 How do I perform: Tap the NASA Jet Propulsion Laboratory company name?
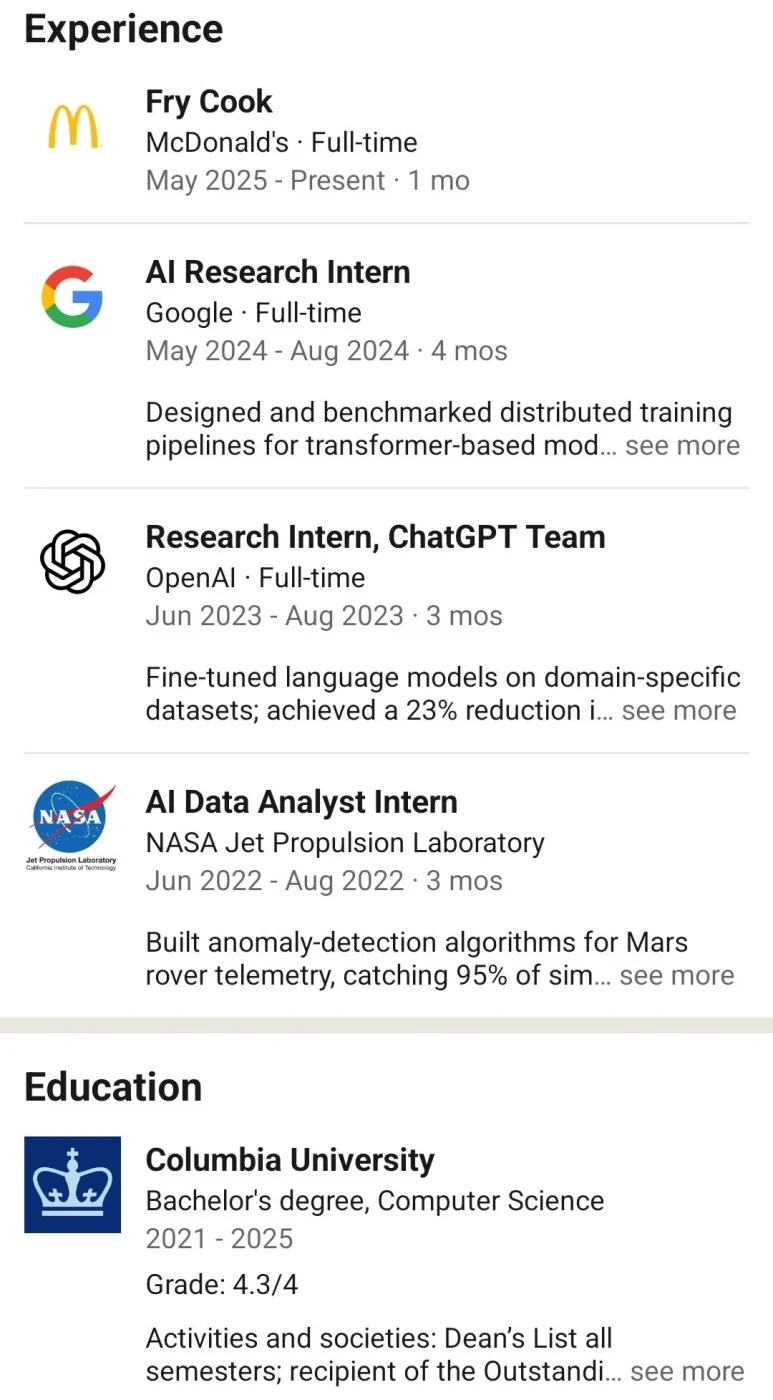(x=345, y=843)
